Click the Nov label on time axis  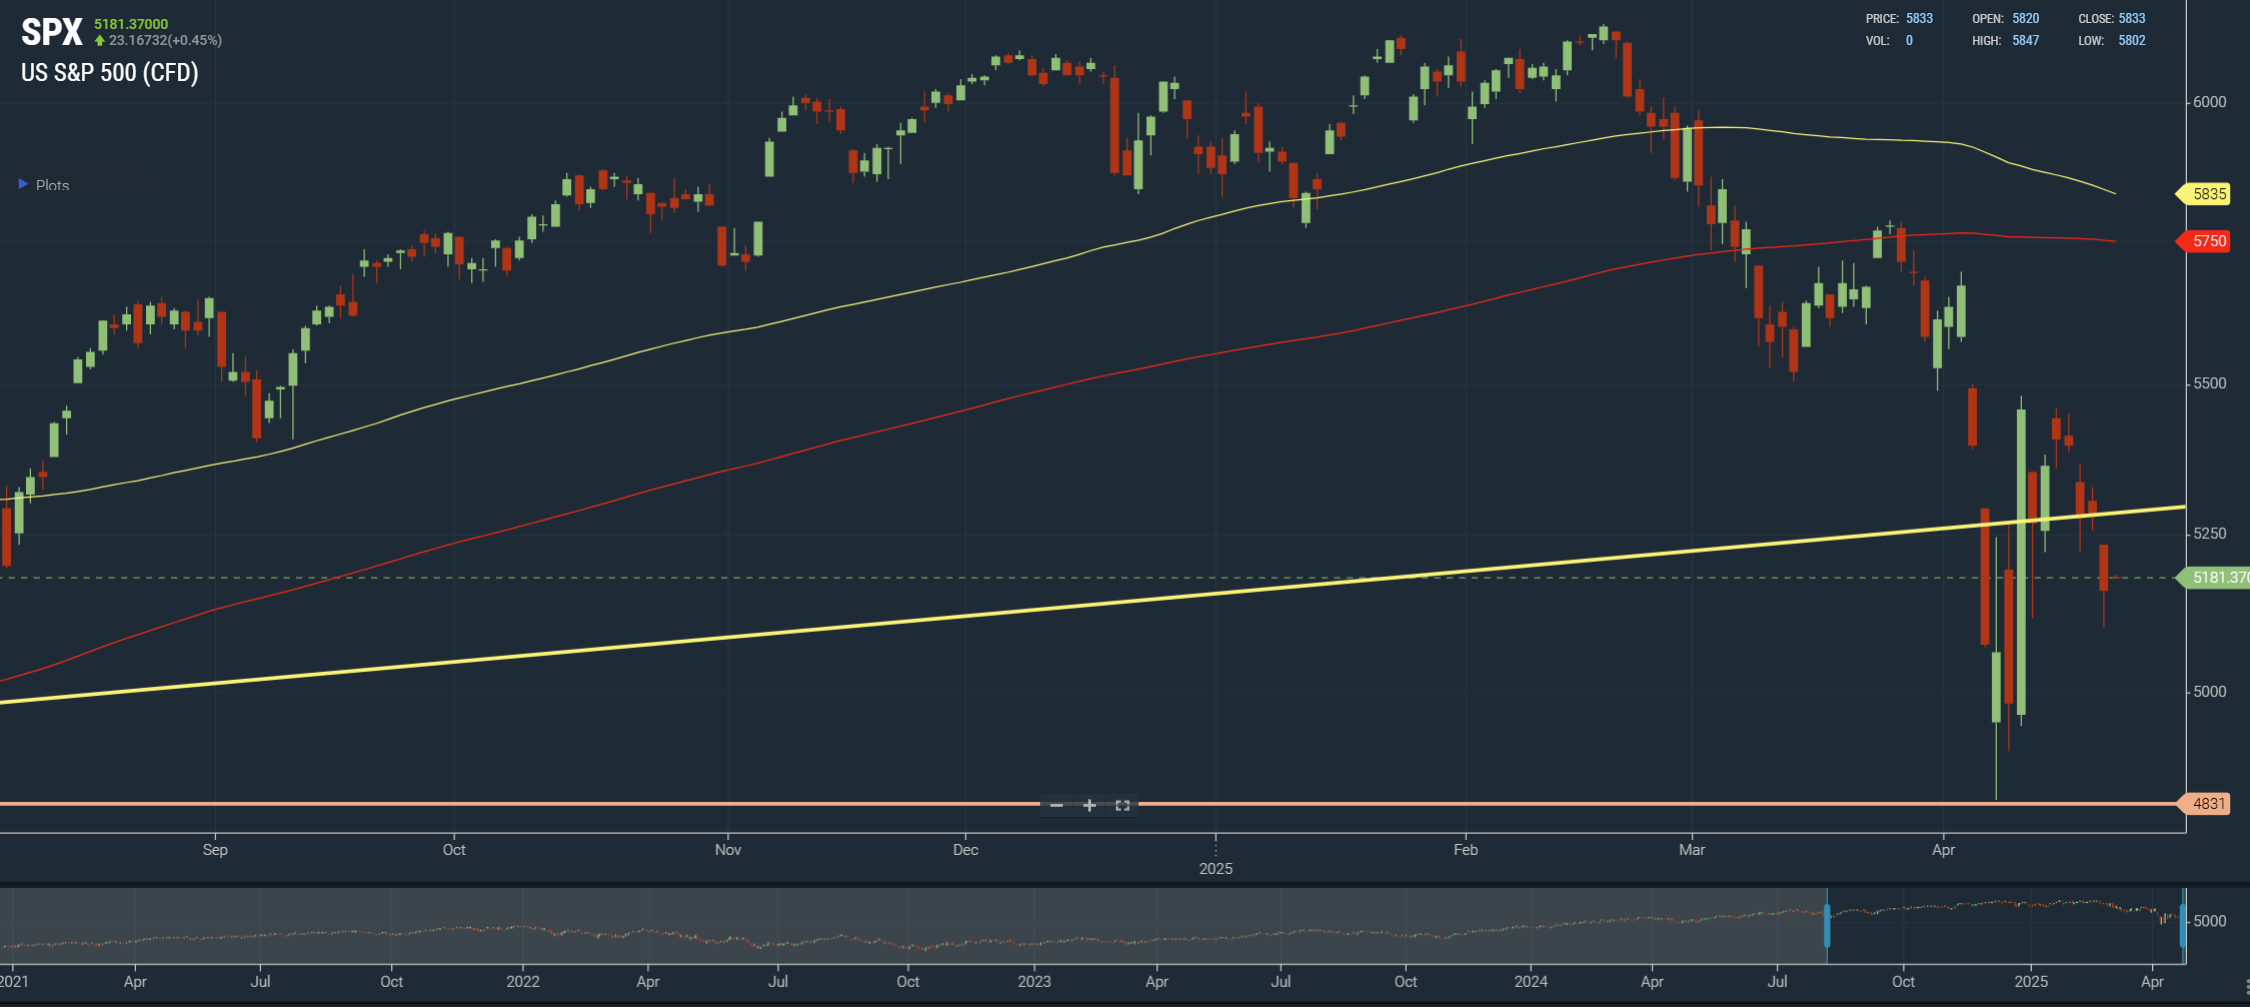click(x=728, y=850)
